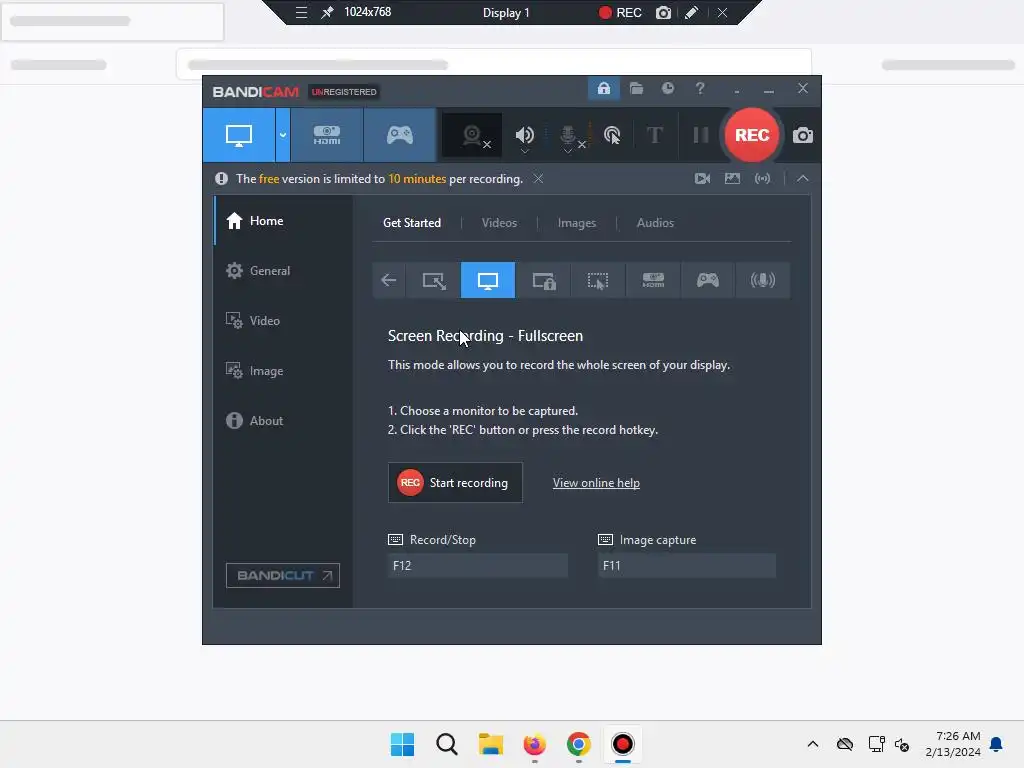
Task: Switch to Videos tab
Action: tap(499, 223)
